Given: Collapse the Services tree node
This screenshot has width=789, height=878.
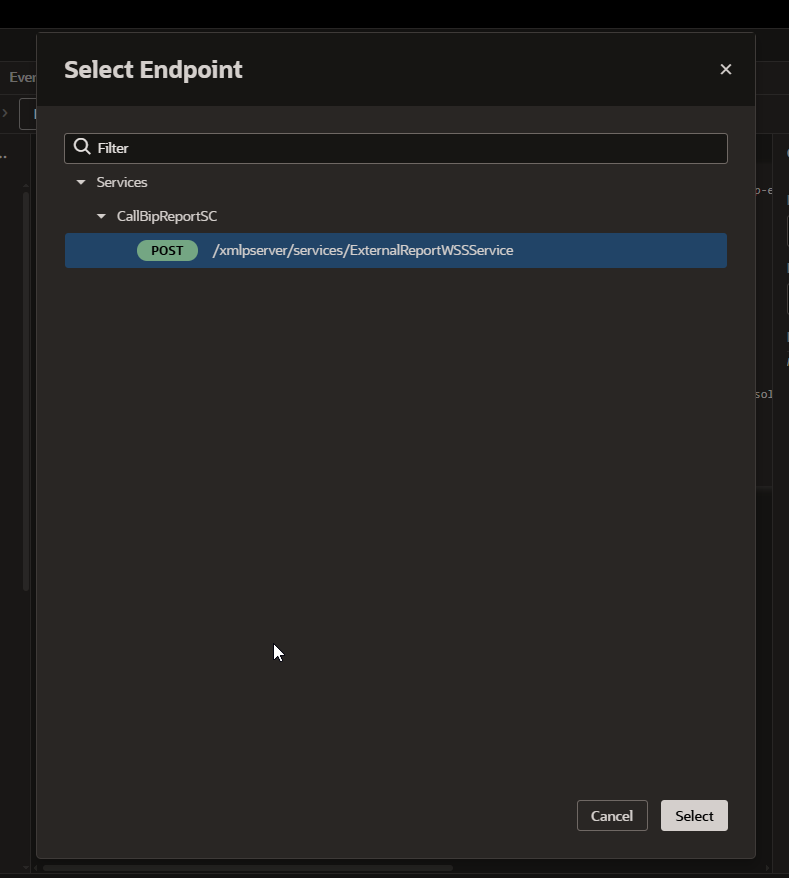Looking at the screenshot, I should click(81, 182).
